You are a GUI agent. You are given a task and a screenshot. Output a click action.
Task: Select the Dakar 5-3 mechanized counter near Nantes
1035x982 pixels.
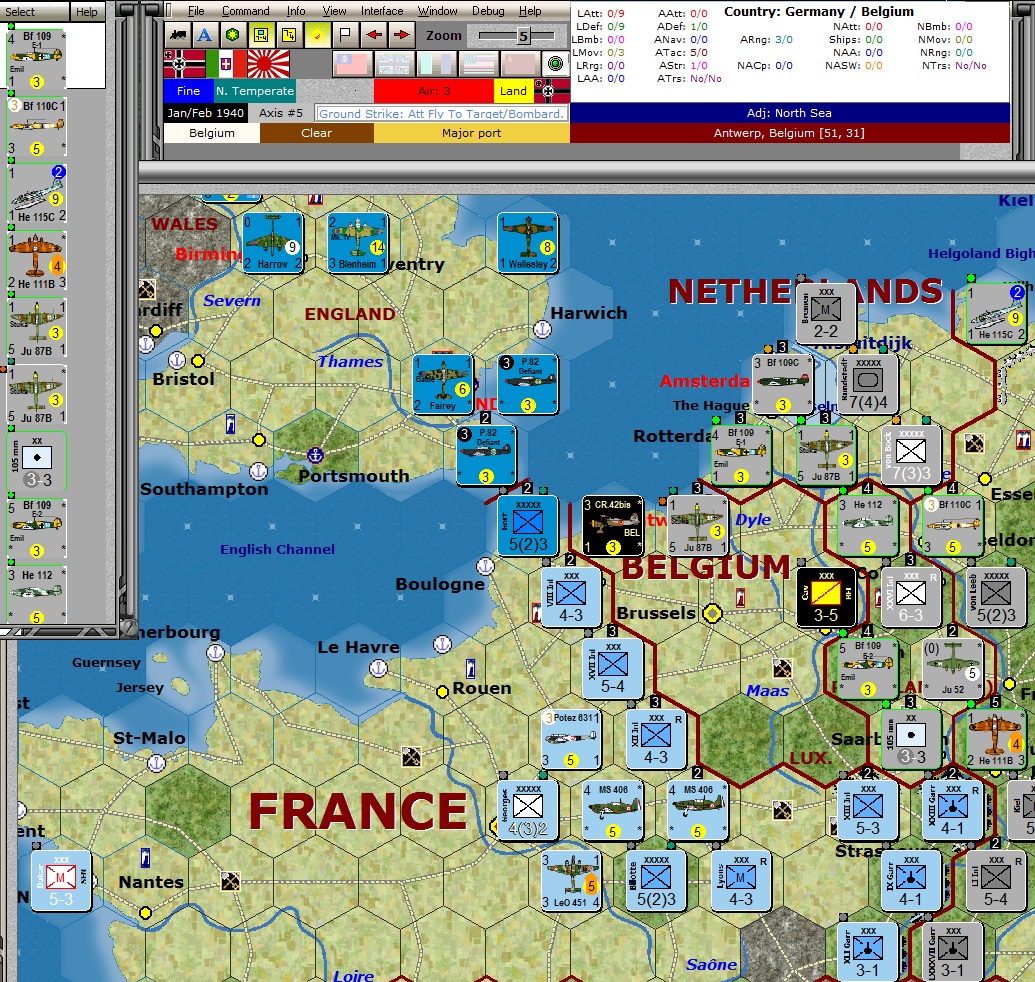click(61, 880)
